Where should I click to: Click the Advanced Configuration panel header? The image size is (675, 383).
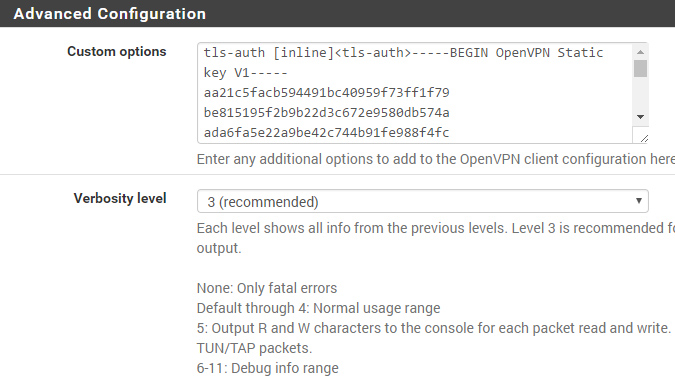point(338,13)
